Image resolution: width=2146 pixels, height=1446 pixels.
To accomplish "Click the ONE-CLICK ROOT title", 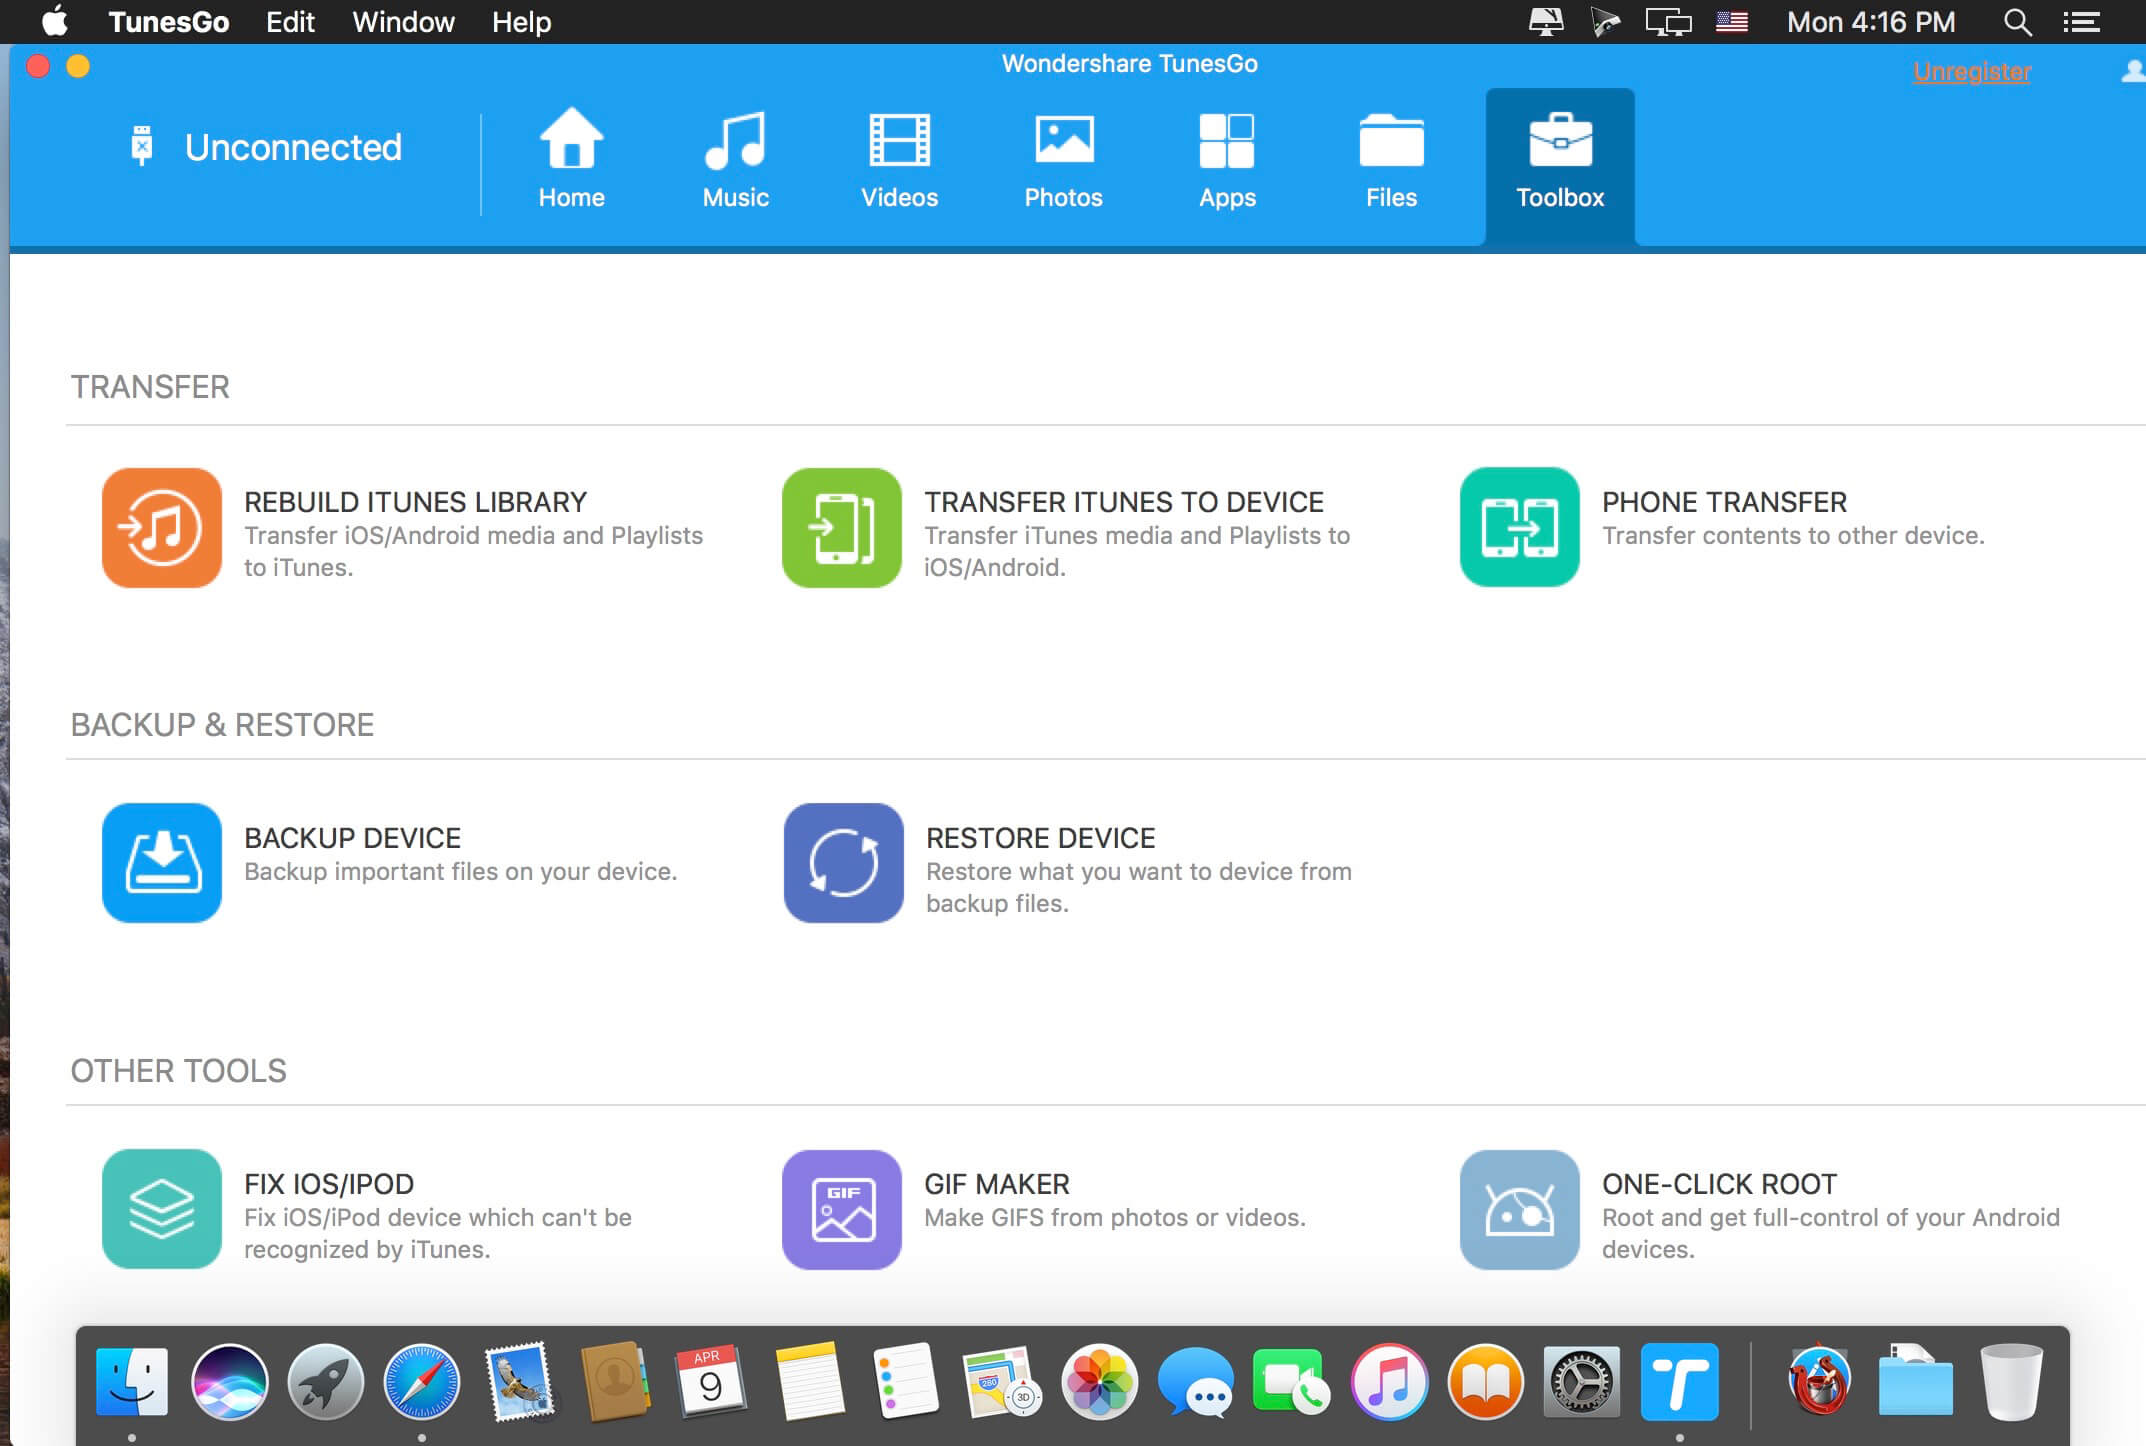I will [x=1720, y=1184].
